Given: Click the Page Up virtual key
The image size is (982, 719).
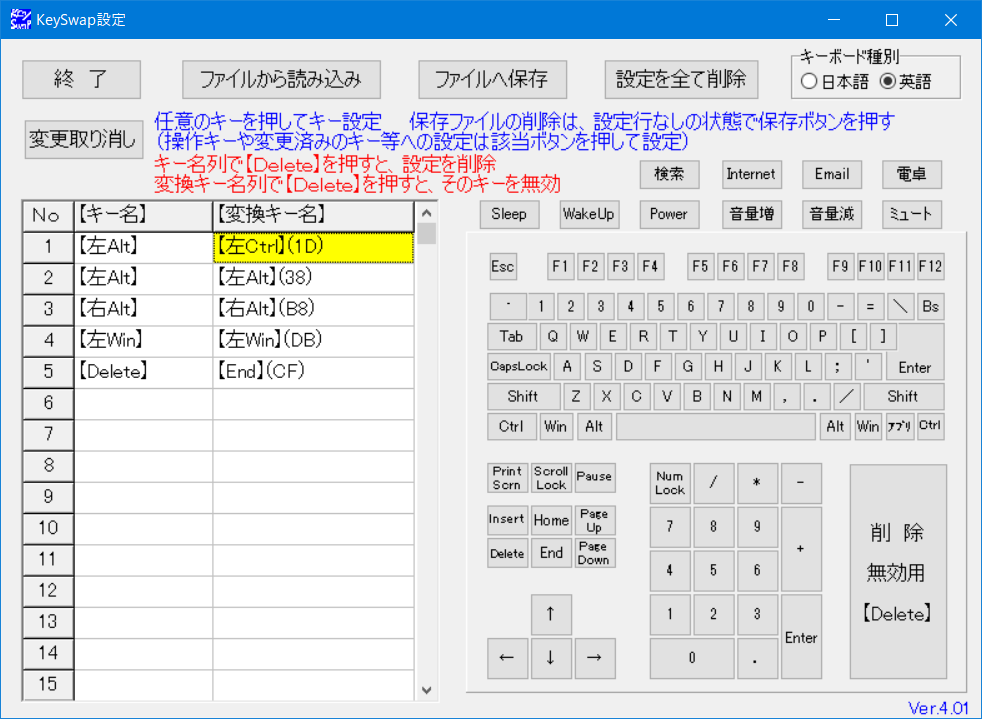Looking at the screenshot, I should point(595,520).
